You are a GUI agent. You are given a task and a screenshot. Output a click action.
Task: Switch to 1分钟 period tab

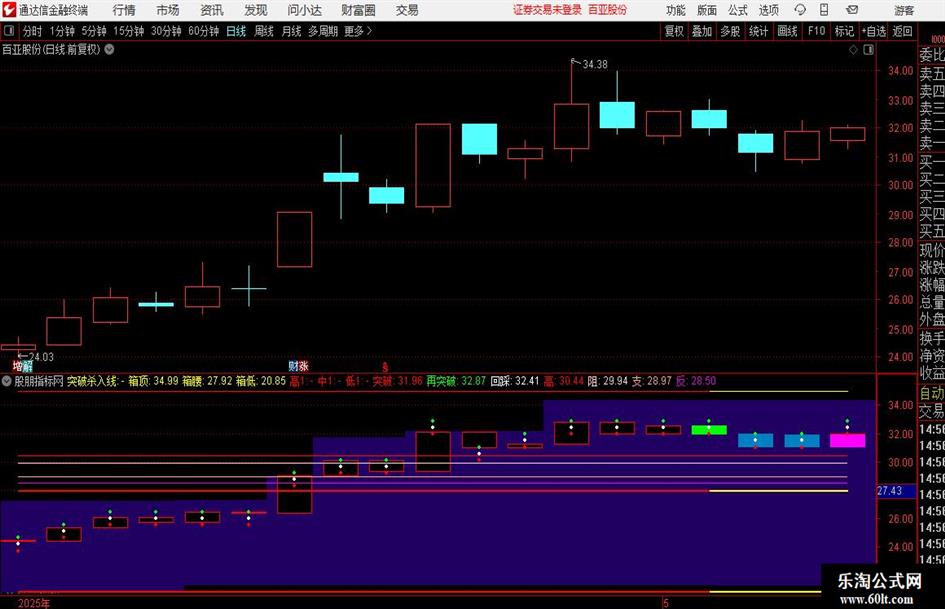pyautogui.click(x=61, y=31)
